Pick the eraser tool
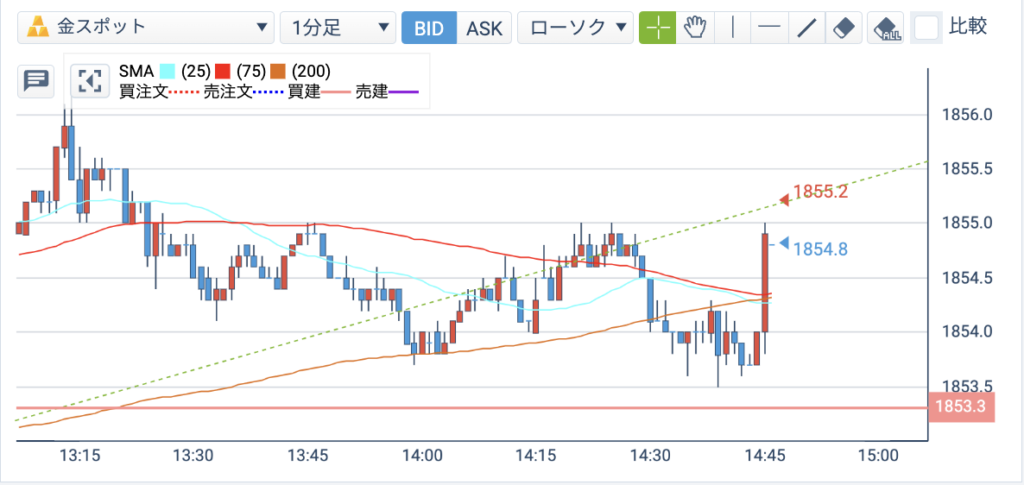This screenshot has width=1024, height=485. click(844, 28)
